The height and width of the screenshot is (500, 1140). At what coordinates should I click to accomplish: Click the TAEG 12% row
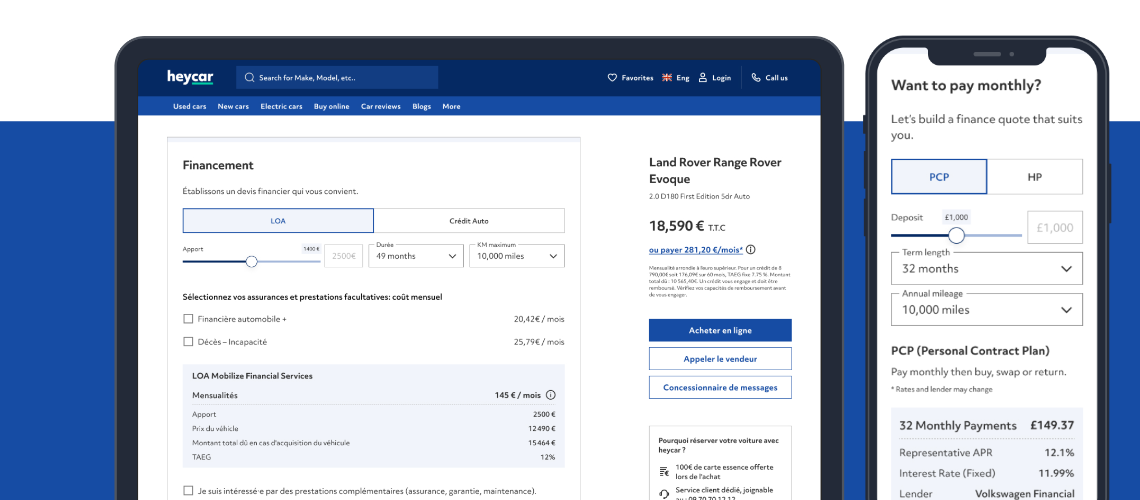pos(374,457)
